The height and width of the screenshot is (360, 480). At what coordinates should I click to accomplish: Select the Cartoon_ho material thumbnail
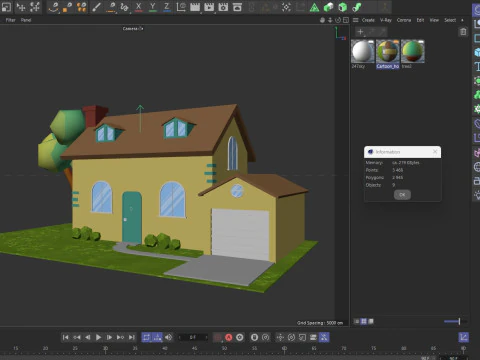[388, 51]
